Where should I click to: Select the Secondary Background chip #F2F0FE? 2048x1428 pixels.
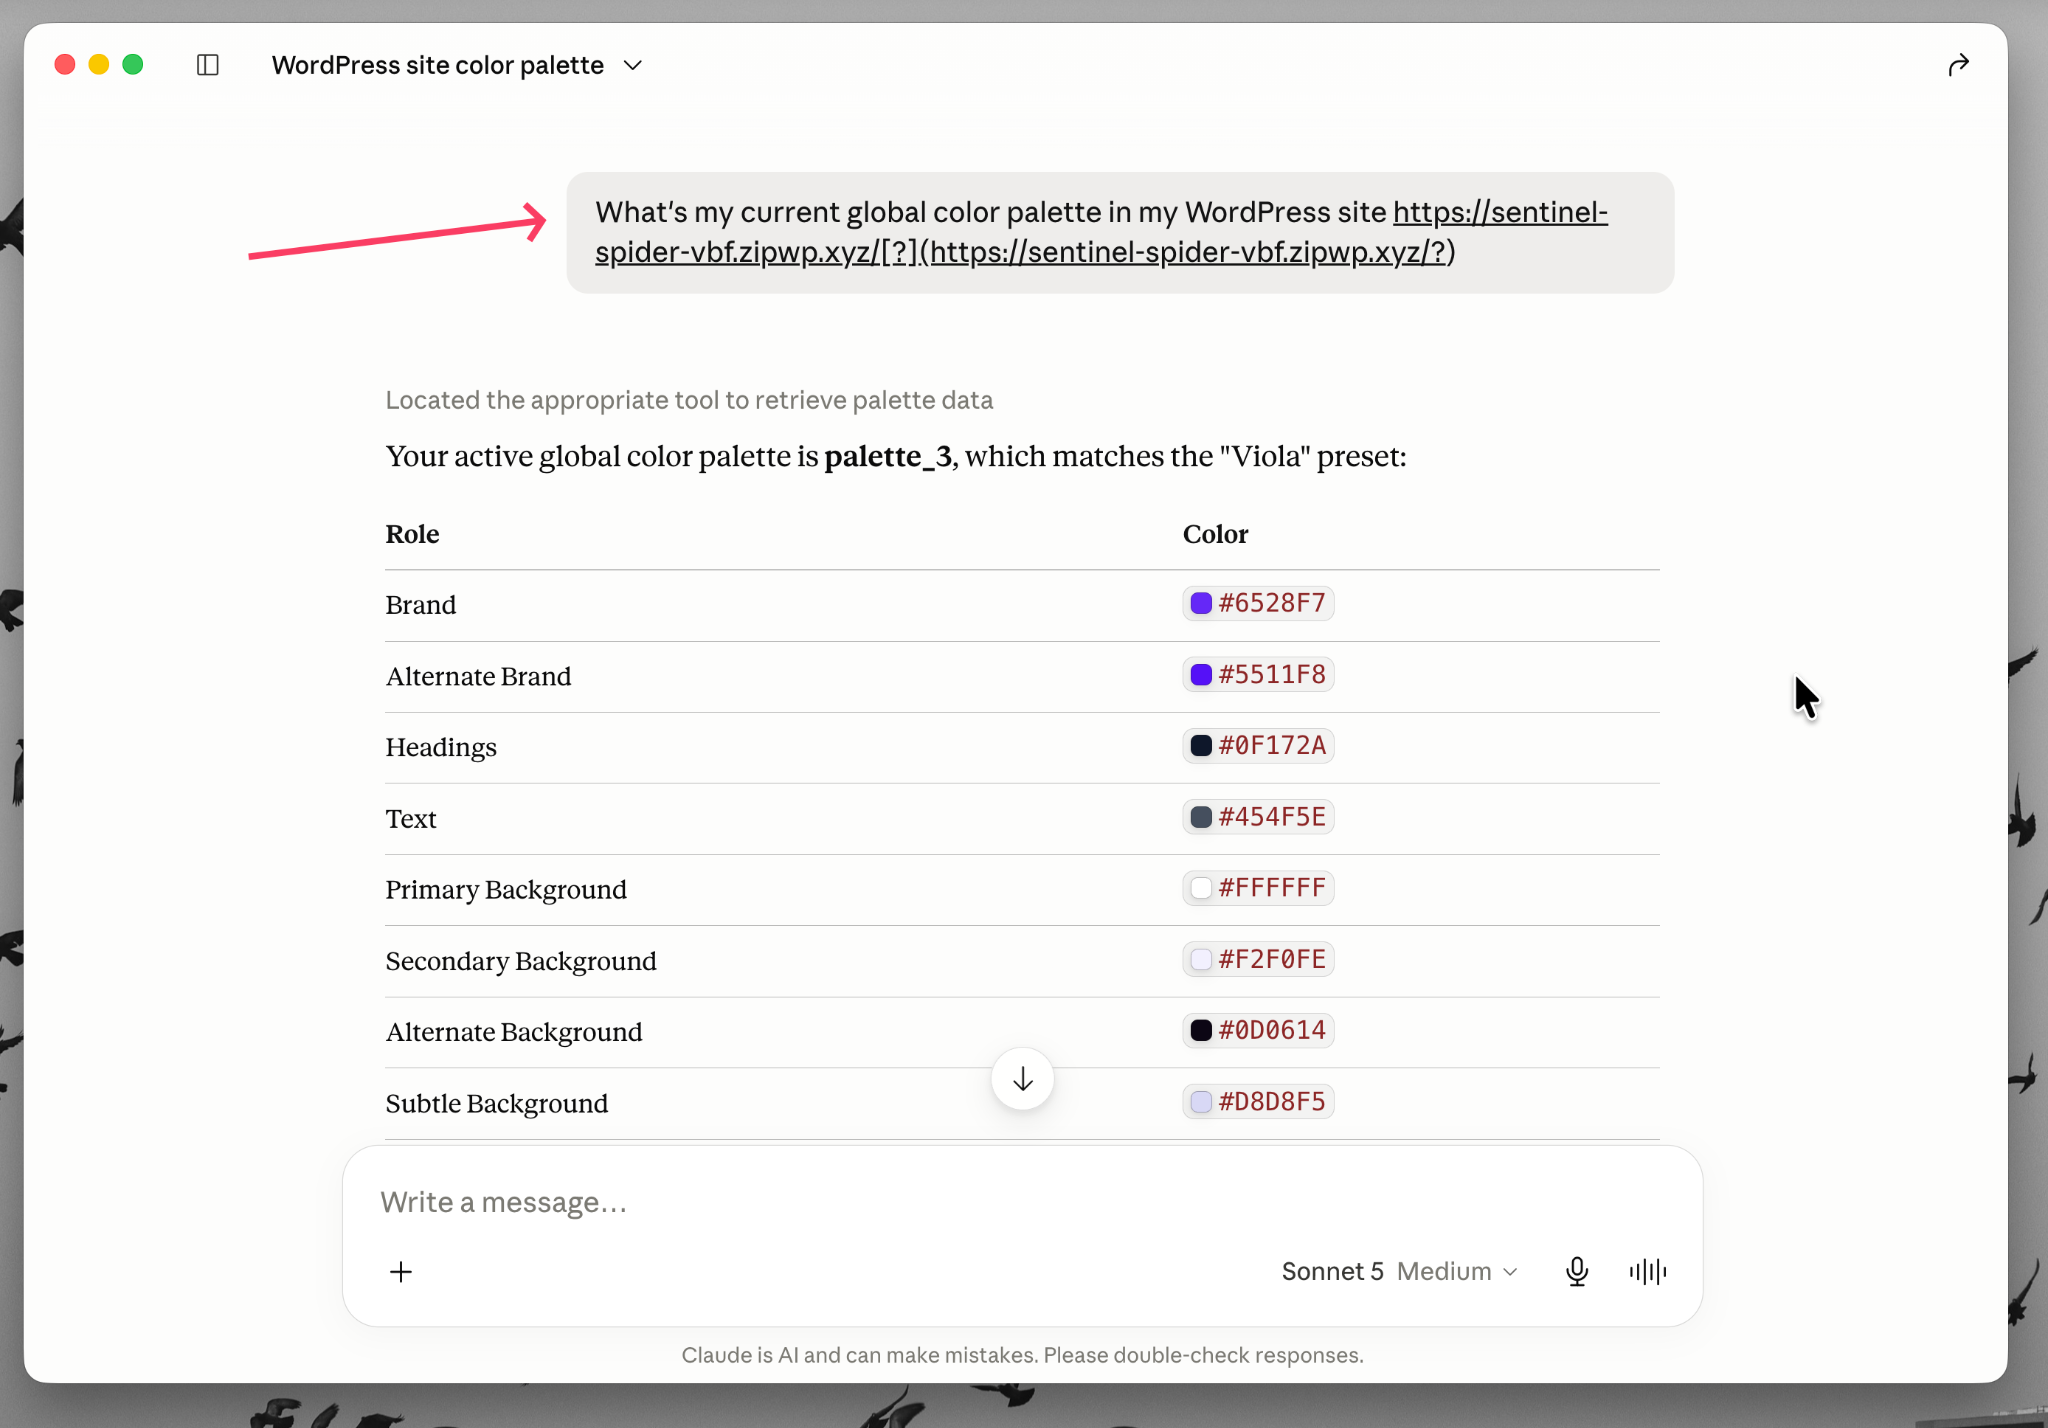point(1258,959)
